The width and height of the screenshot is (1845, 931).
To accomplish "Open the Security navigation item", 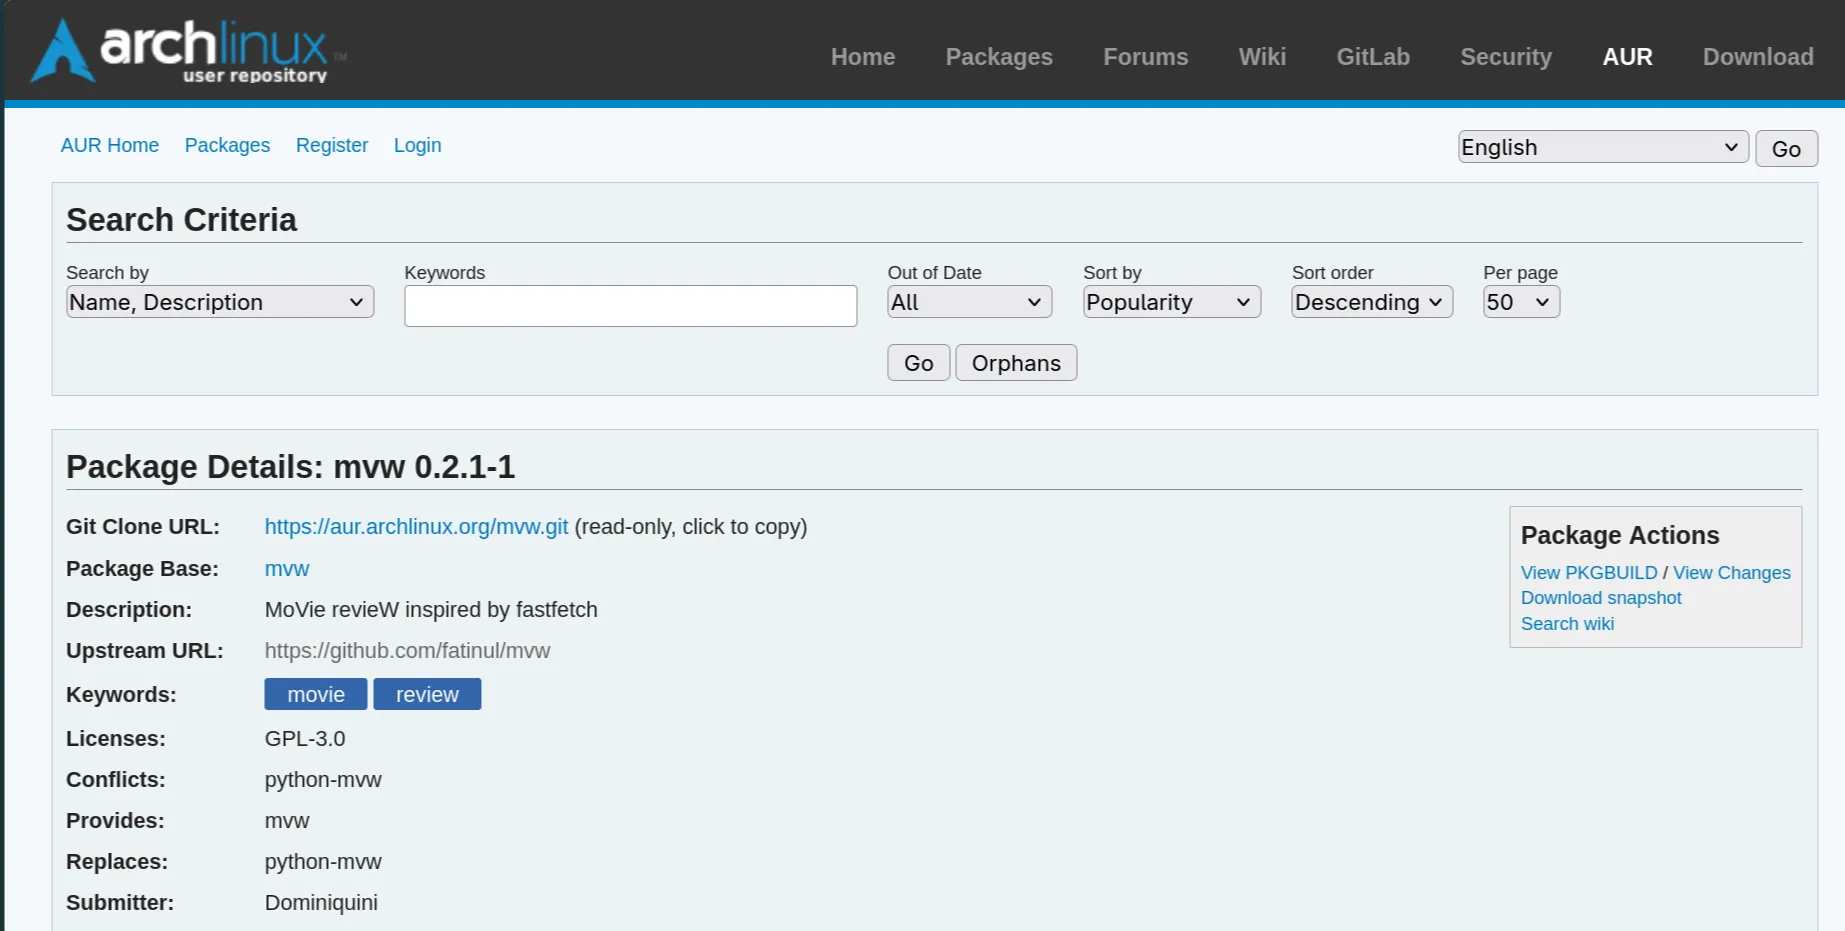I will click(x=1505, y=57).
